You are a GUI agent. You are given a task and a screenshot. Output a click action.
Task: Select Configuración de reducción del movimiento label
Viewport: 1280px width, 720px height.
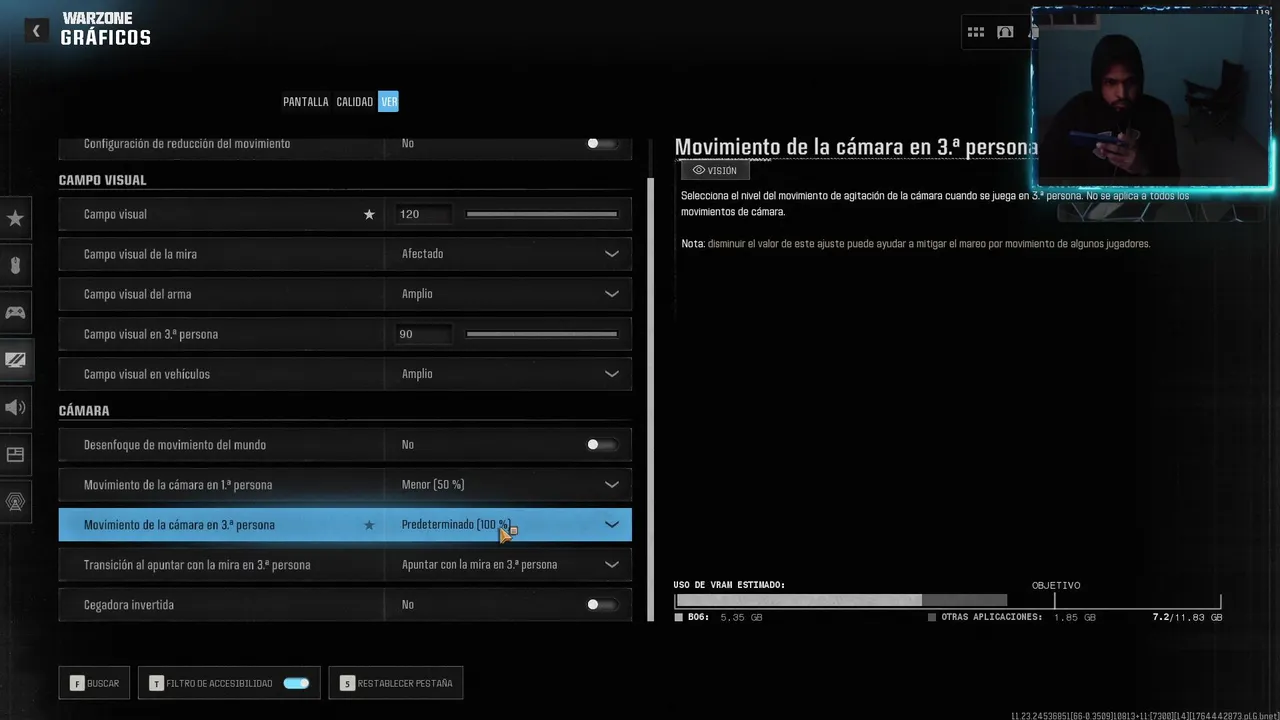click(x=187, y=144)
